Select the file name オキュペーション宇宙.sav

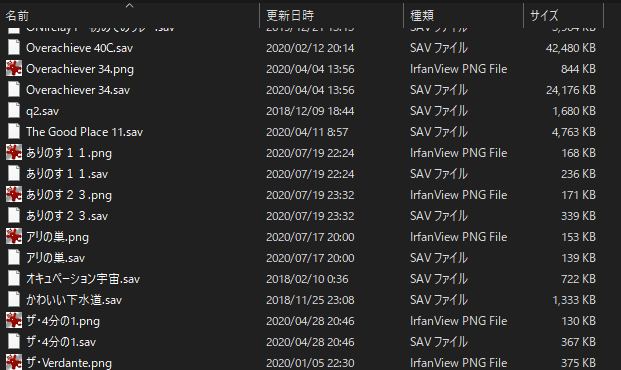point(83,279)
